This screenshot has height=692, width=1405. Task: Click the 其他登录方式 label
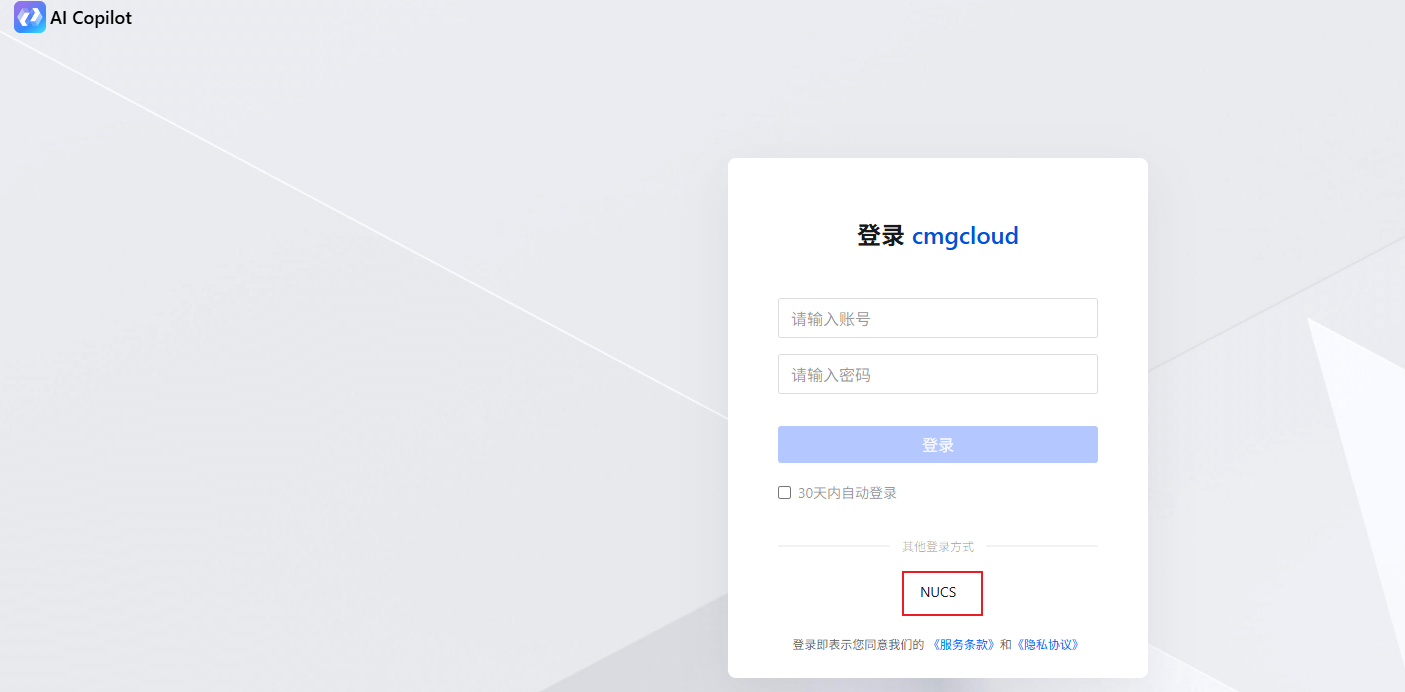938,547
